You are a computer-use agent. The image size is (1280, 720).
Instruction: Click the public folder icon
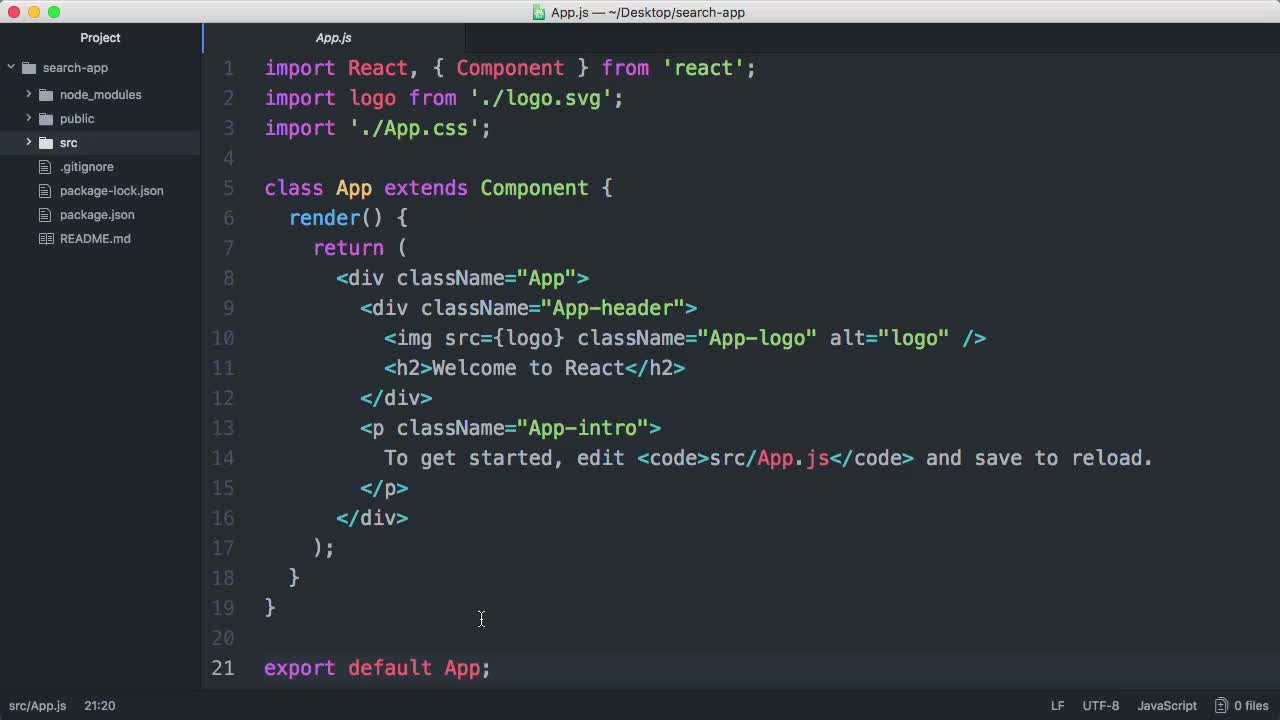point(46,119)
